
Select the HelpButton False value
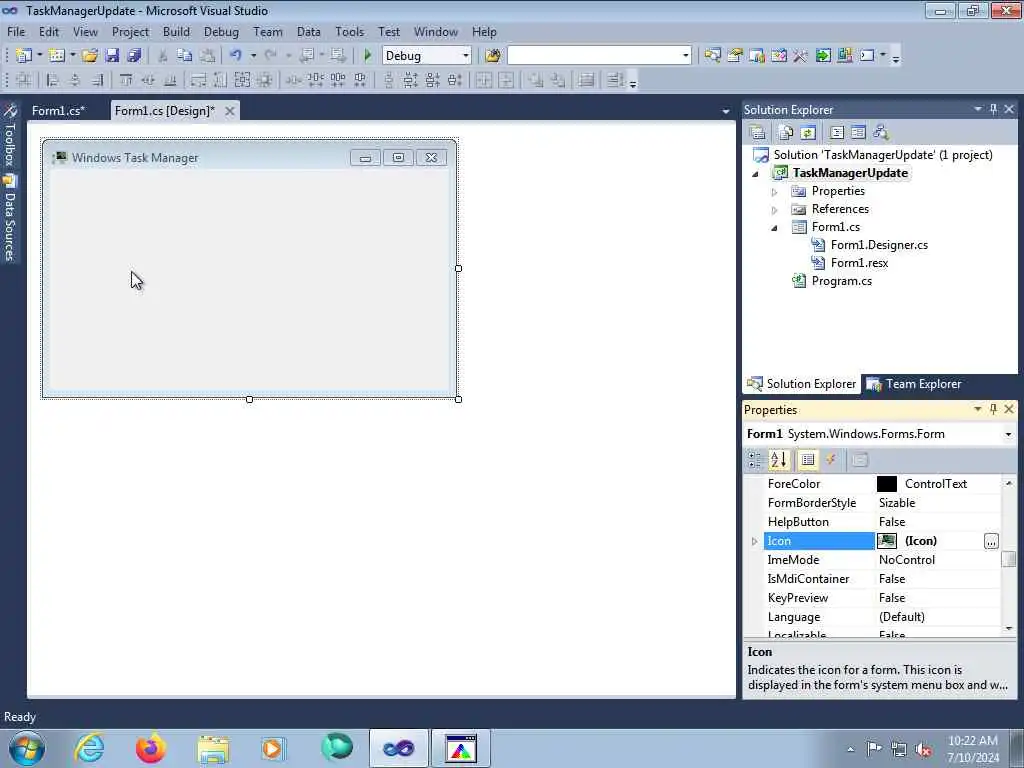[x=937, y=522]
